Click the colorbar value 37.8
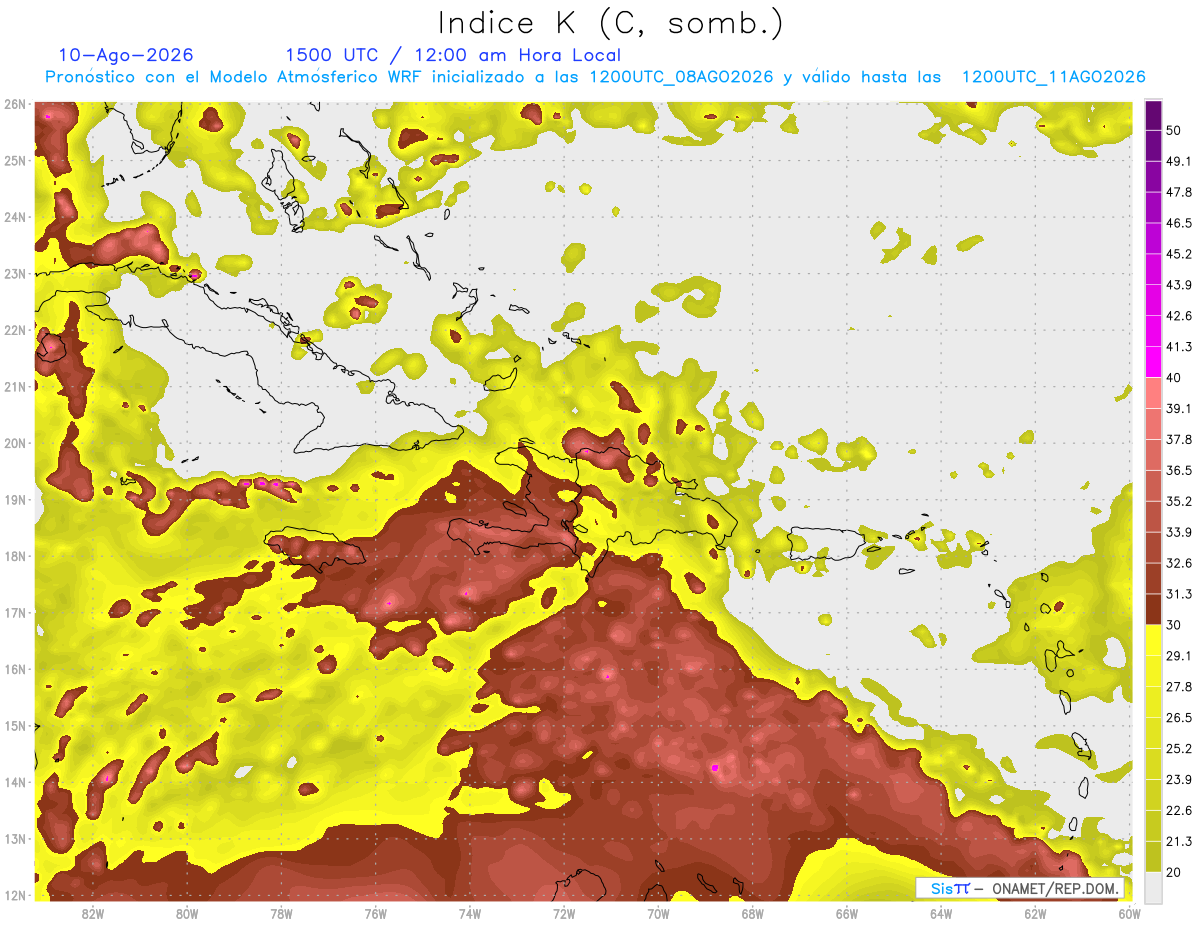The image size is (1200, 927). pyautogui.click(x=1178, y=439)
